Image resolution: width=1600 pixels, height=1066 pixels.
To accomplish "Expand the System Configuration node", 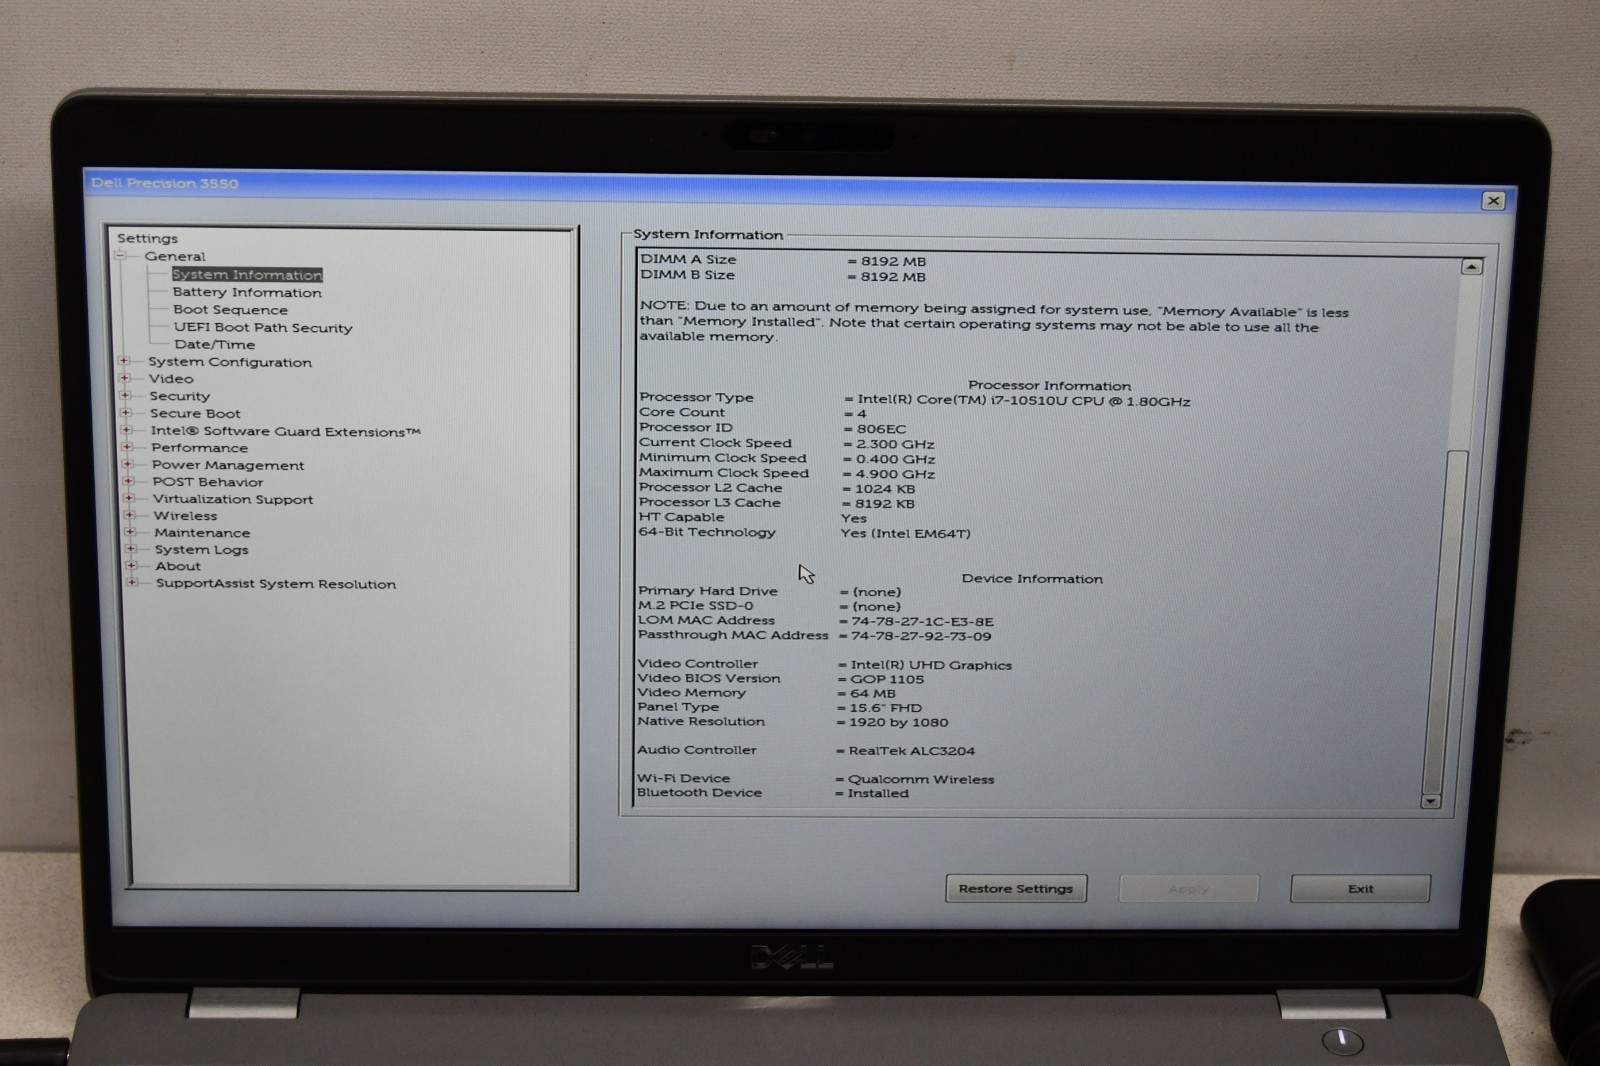I will tap(124, 362).
